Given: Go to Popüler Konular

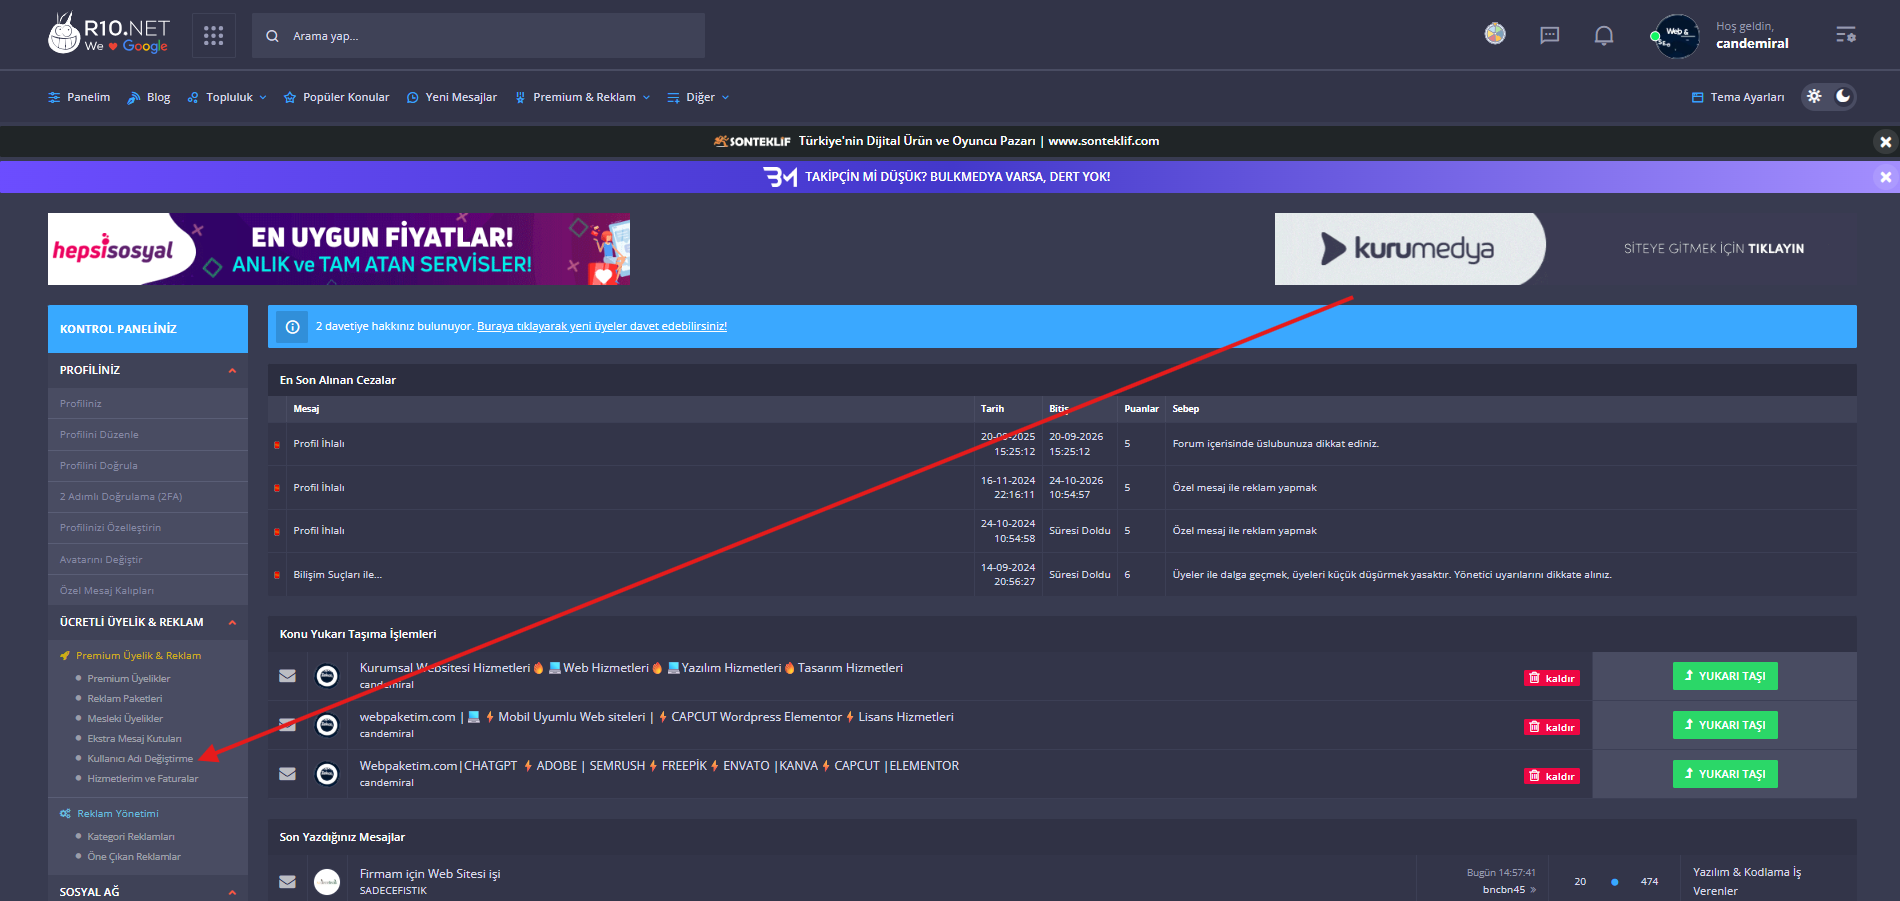Looking at the screenshot, I should pos(337,97).
